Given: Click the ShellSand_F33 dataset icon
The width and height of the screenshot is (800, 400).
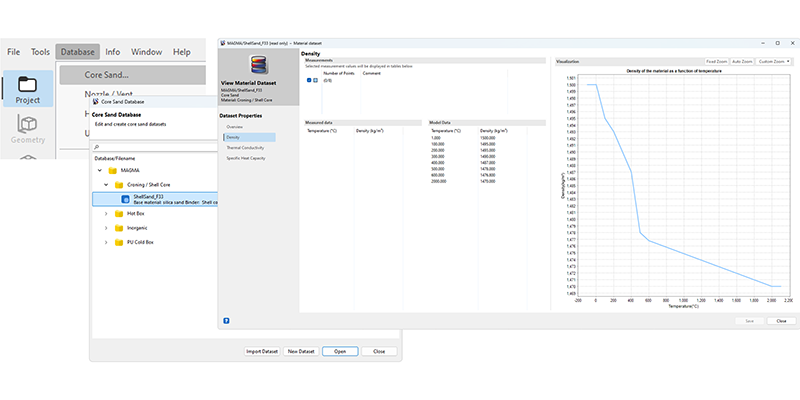Looking at the screenshot, I should tap(126, 198).
